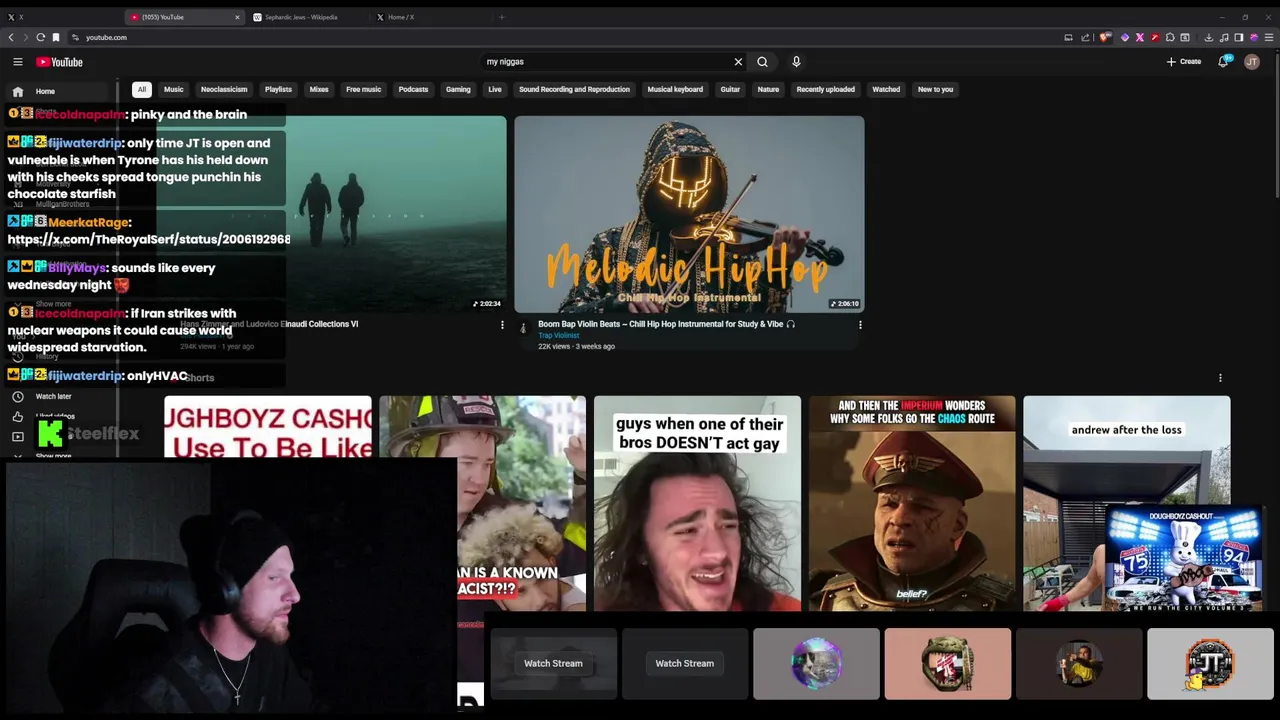This screenshot has width=1280, height=720.
Task: Open the music note media control icon
Action: (x=1224, y=37)
